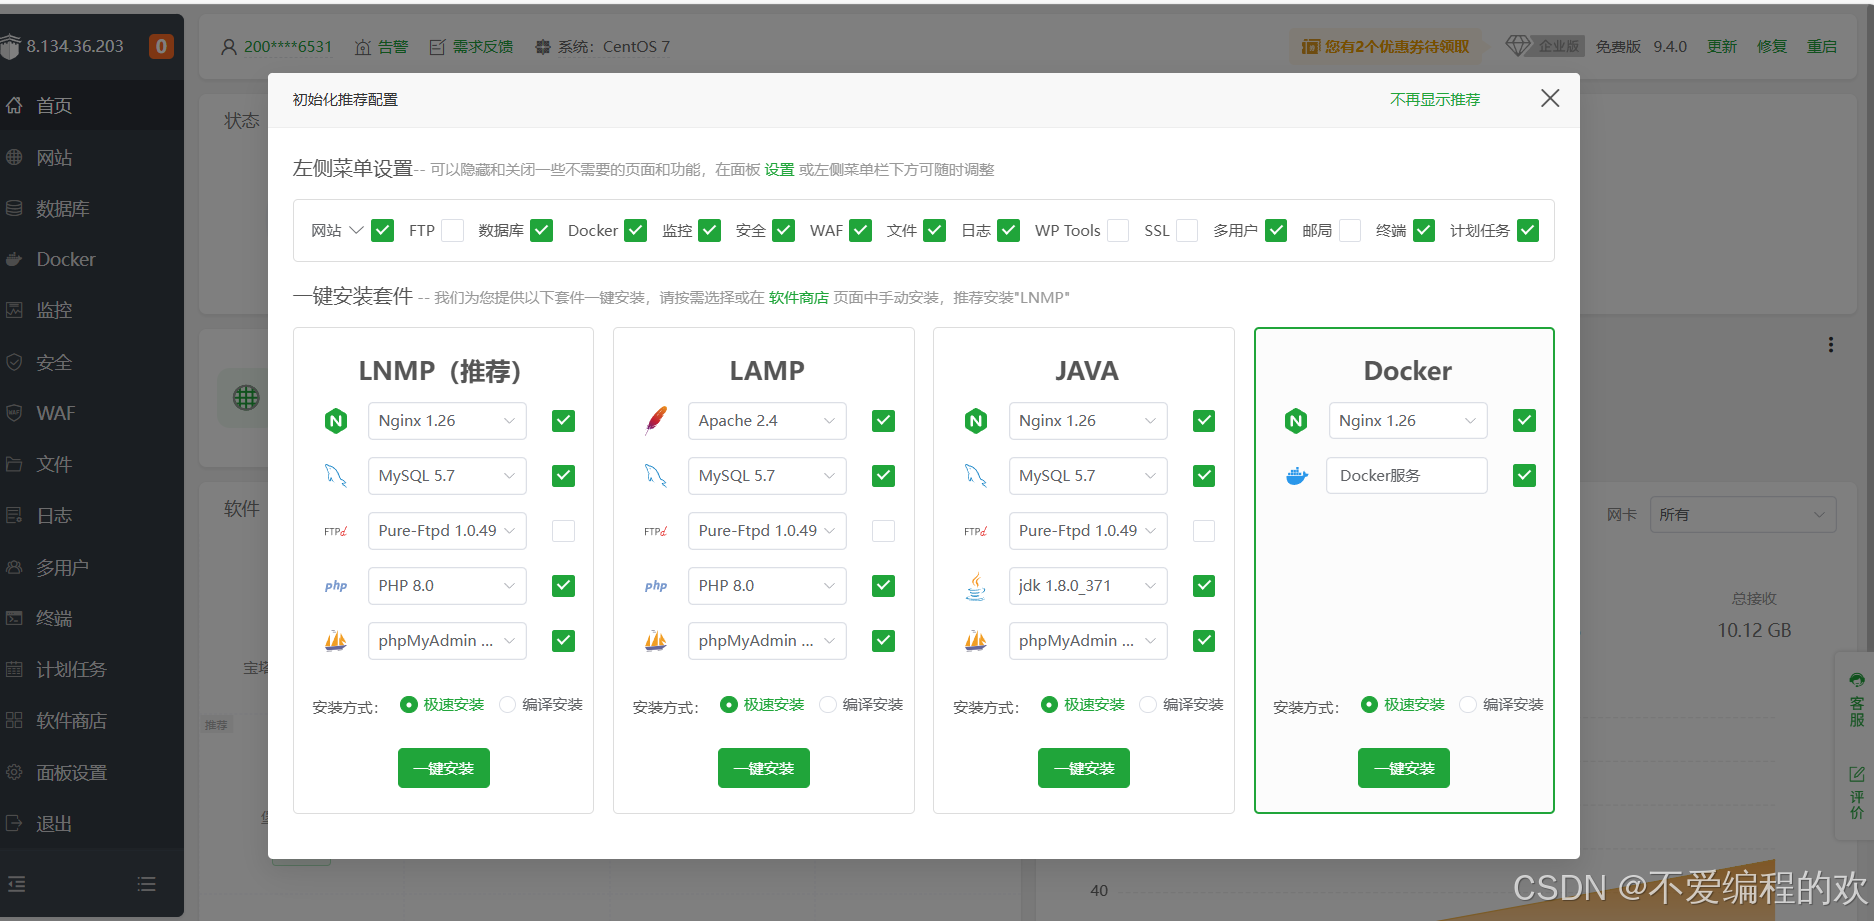
Task: Select fast install radio in JAVA card
Action: [x=1049, y=705]
